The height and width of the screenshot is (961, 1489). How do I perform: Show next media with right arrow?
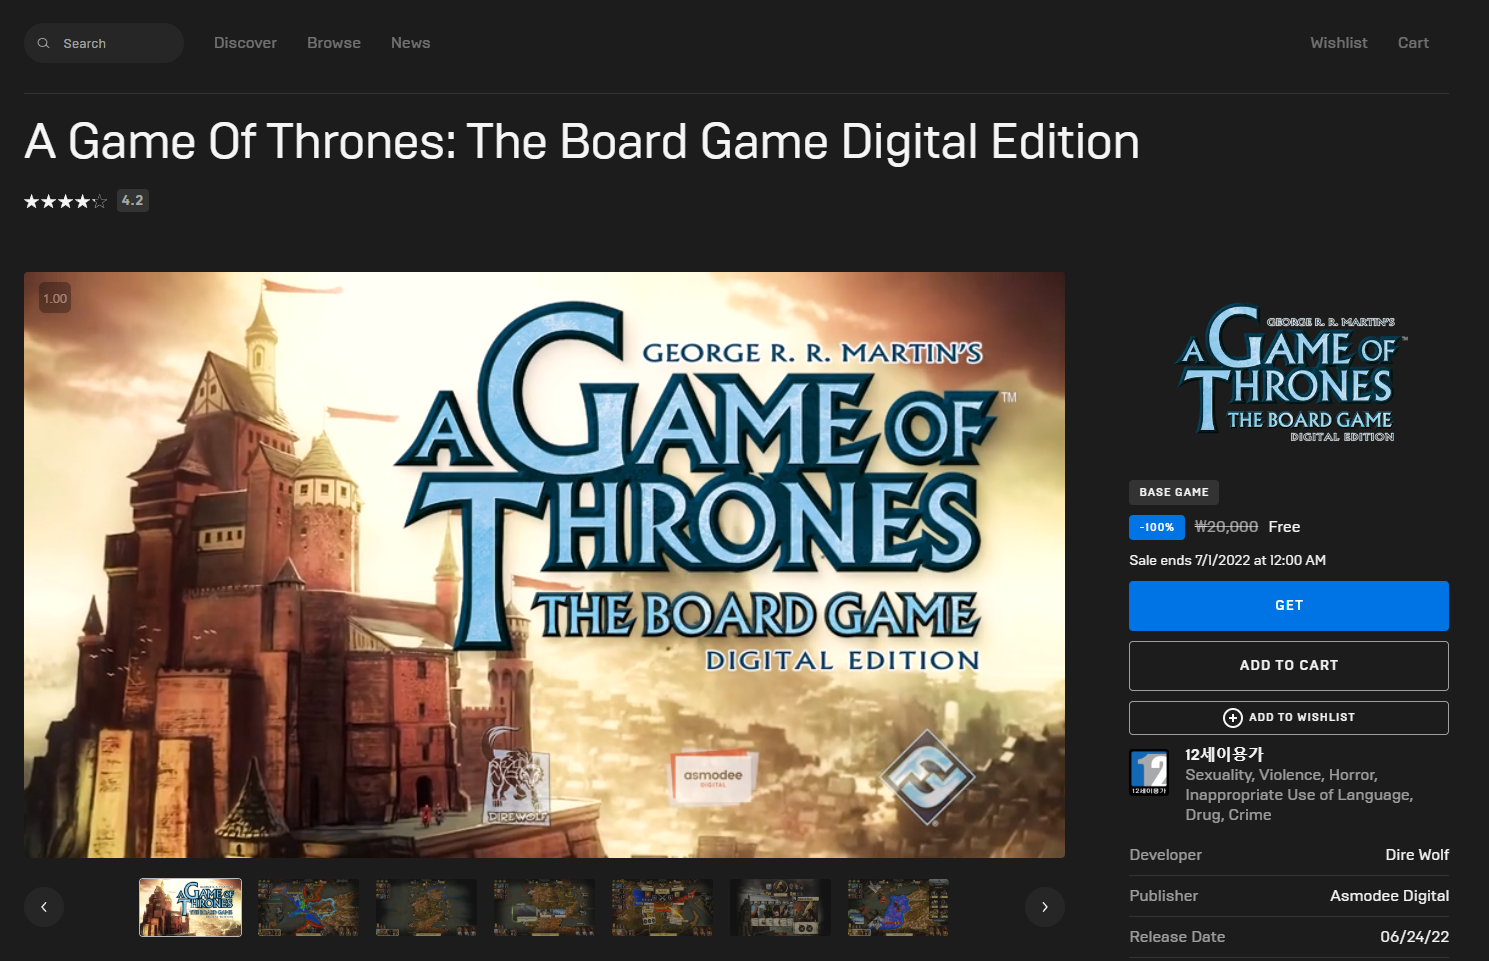[1045, 907]
